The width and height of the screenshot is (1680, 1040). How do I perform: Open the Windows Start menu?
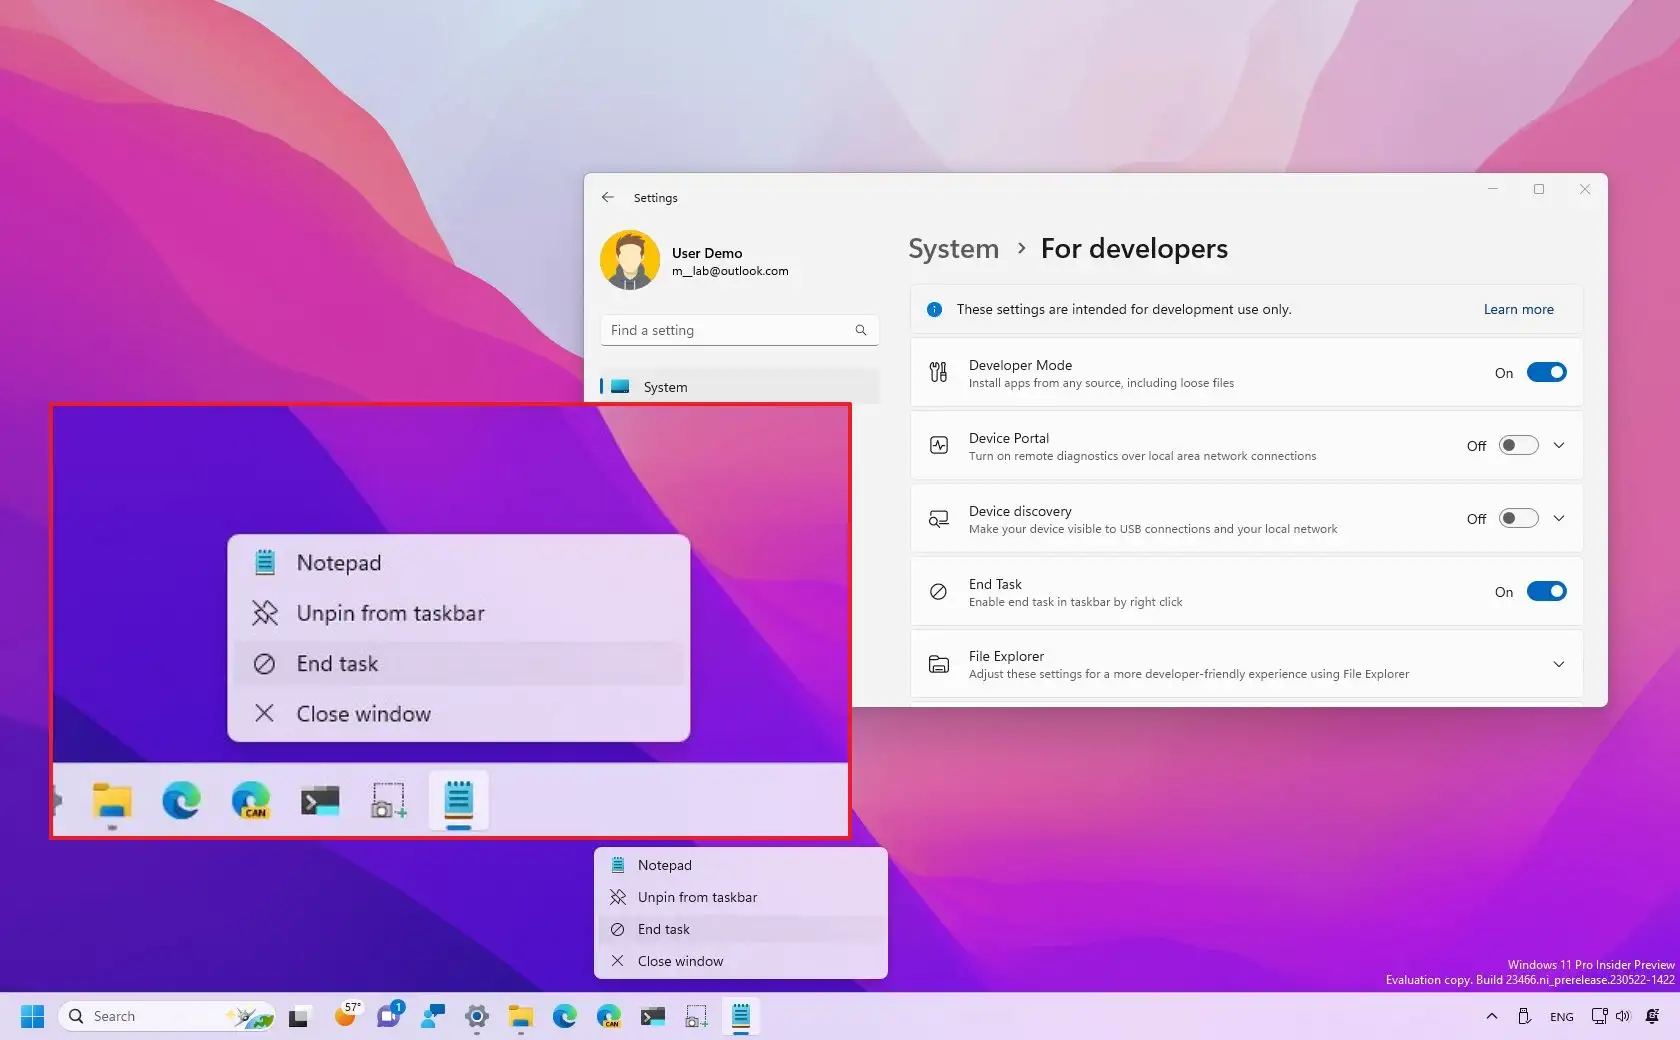tap(32, 1016)
